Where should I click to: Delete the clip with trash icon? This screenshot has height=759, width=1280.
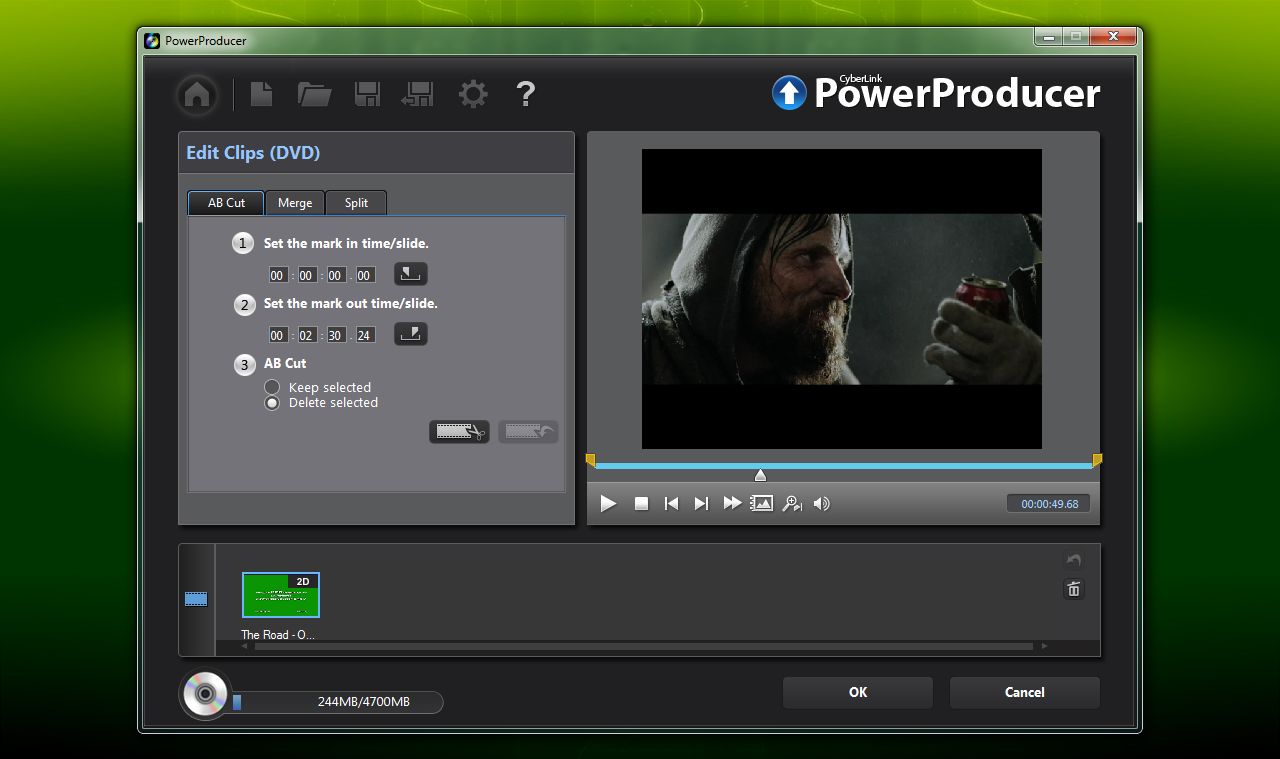point(1074,589)
